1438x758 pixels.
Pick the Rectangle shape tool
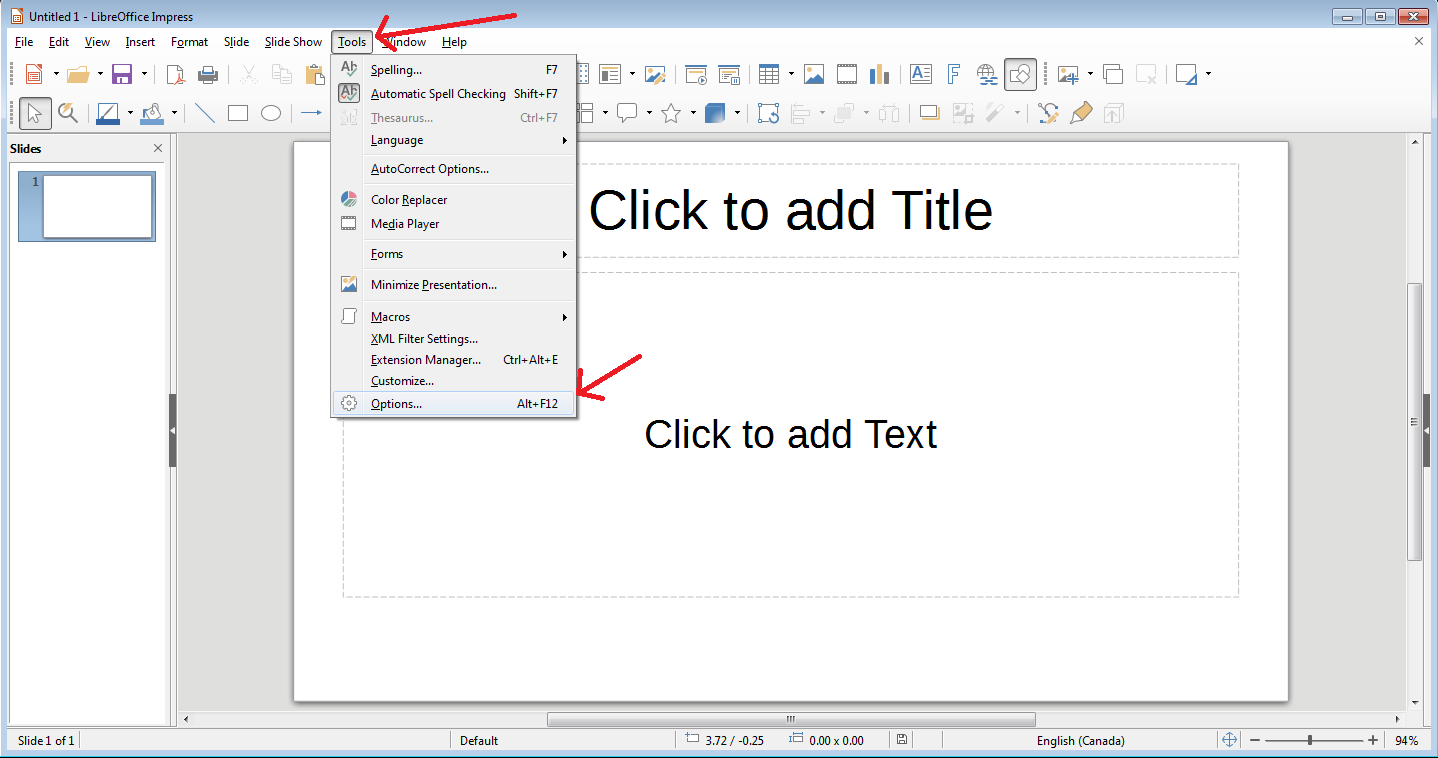238,113
